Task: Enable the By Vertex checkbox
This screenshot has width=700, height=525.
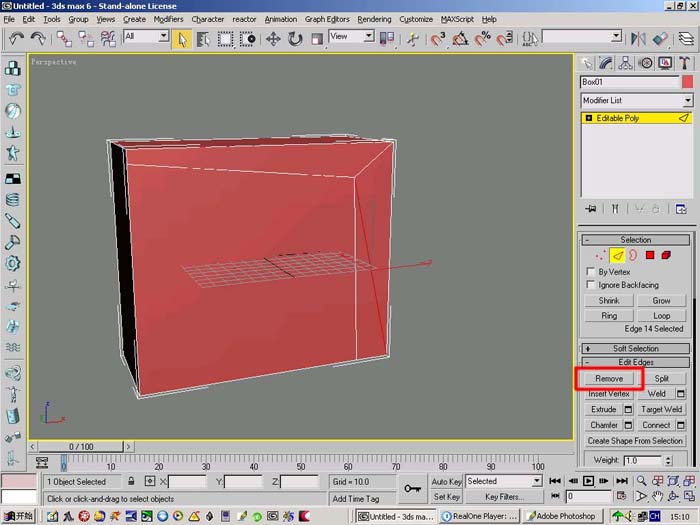Action: click(x=591, y=271)
